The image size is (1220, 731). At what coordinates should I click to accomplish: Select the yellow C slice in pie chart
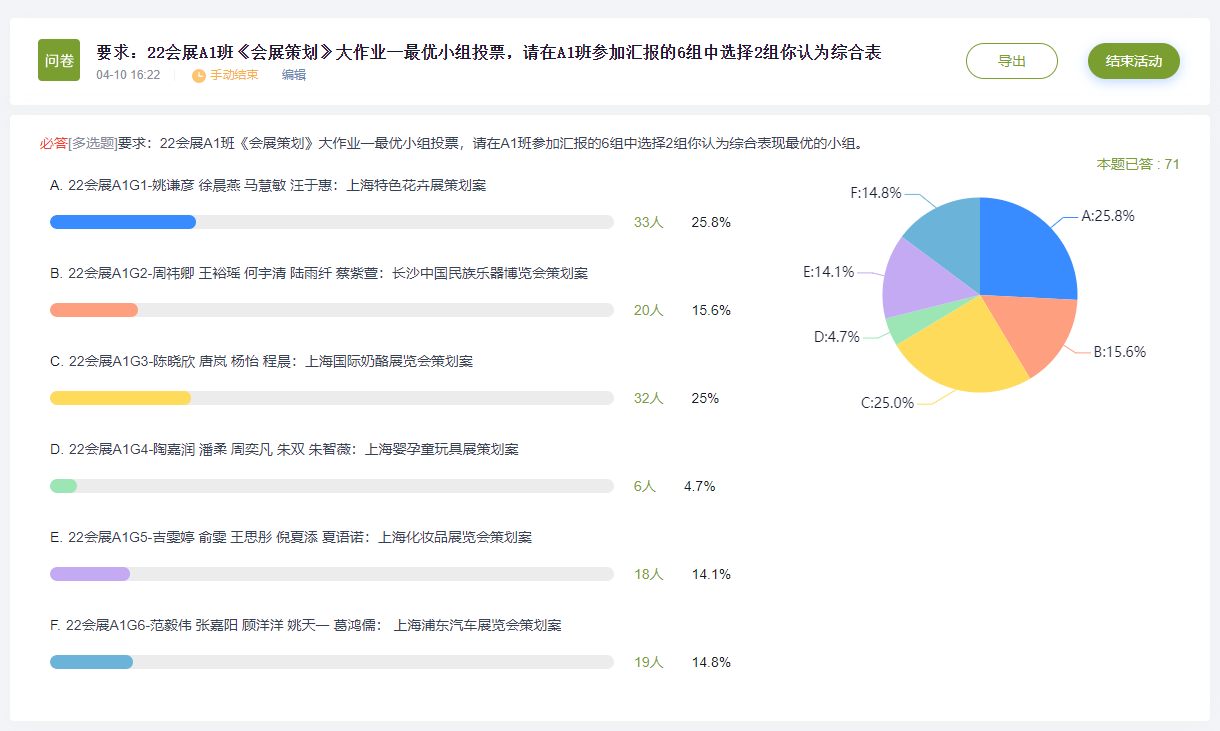tap(965, 350)
